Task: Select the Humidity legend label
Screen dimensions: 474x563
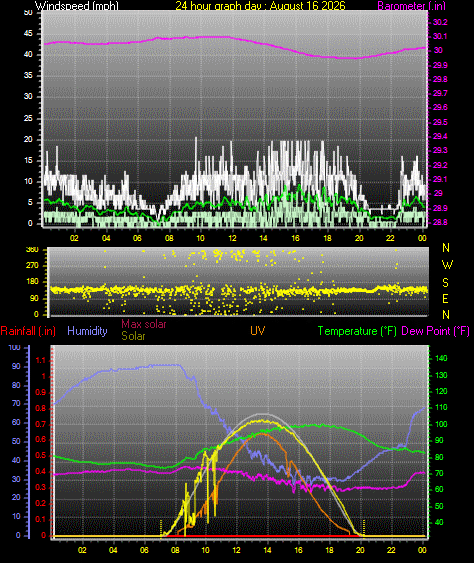Action: pos(87,331)
